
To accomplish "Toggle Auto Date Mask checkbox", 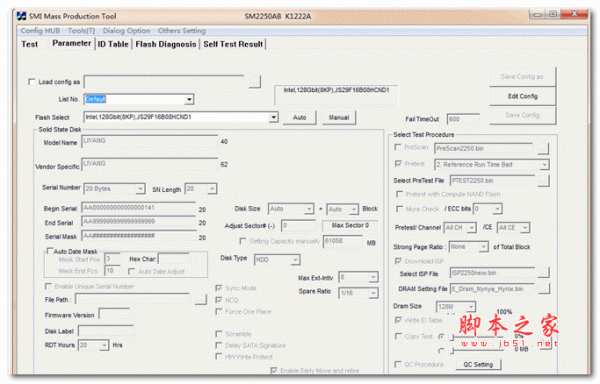I will click(x=49, y=251).
